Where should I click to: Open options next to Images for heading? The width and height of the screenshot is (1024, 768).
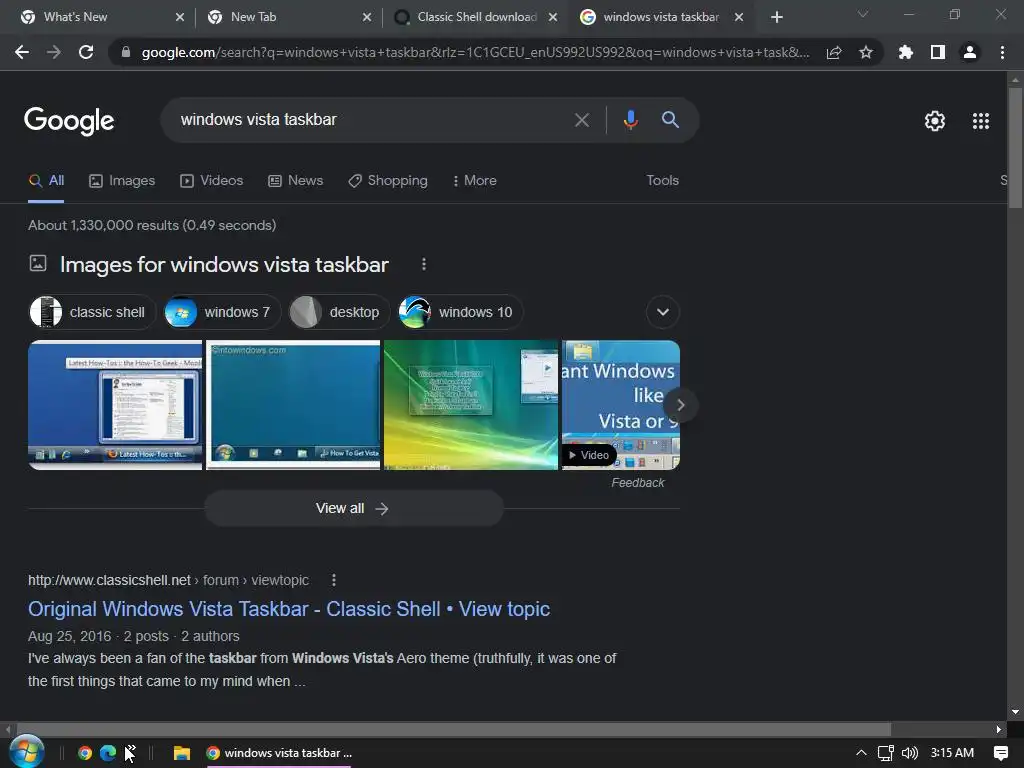pyautogui.click(x=424, y=264)
